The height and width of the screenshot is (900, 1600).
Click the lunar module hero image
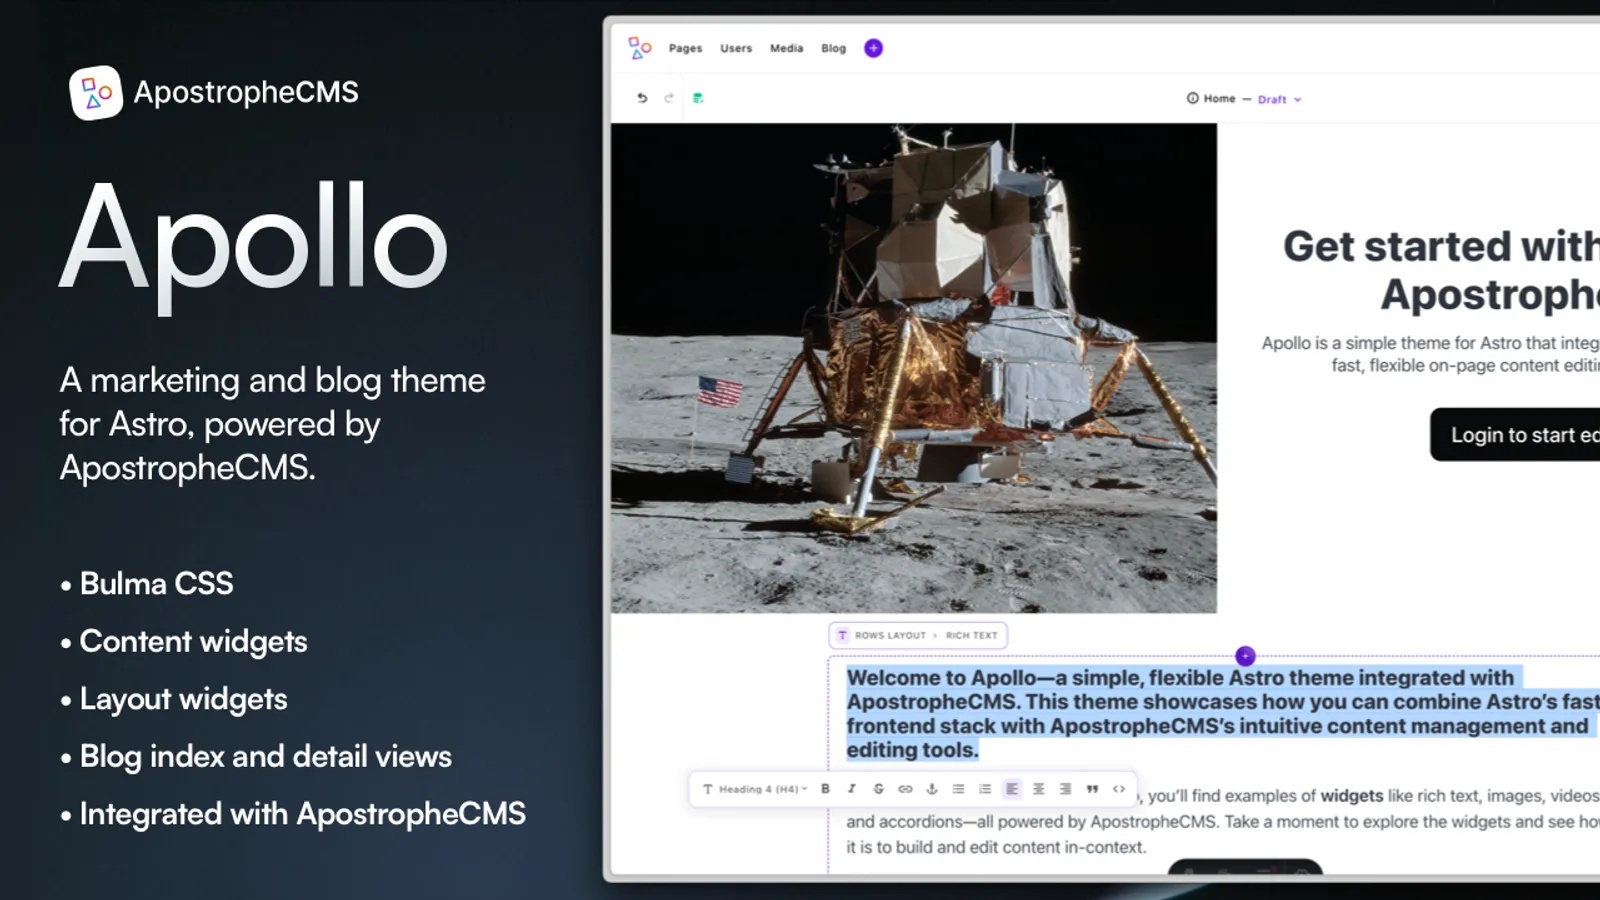[913, 368]
